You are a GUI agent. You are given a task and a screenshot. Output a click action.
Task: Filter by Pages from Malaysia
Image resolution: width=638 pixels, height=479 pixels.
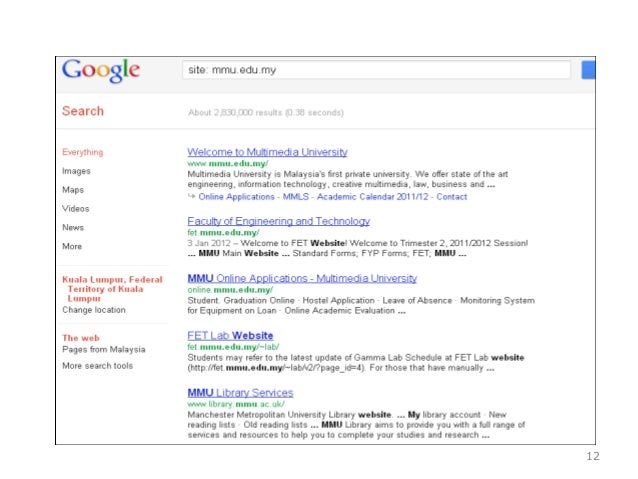[104, 349]
